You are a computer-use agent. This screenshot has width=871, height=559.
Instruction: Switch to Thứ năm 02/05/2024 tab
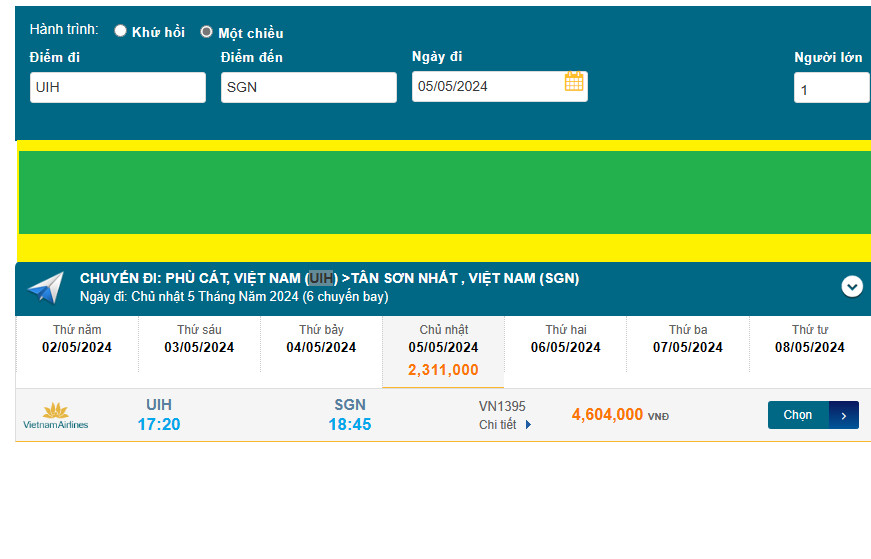(x=77, y=339)
